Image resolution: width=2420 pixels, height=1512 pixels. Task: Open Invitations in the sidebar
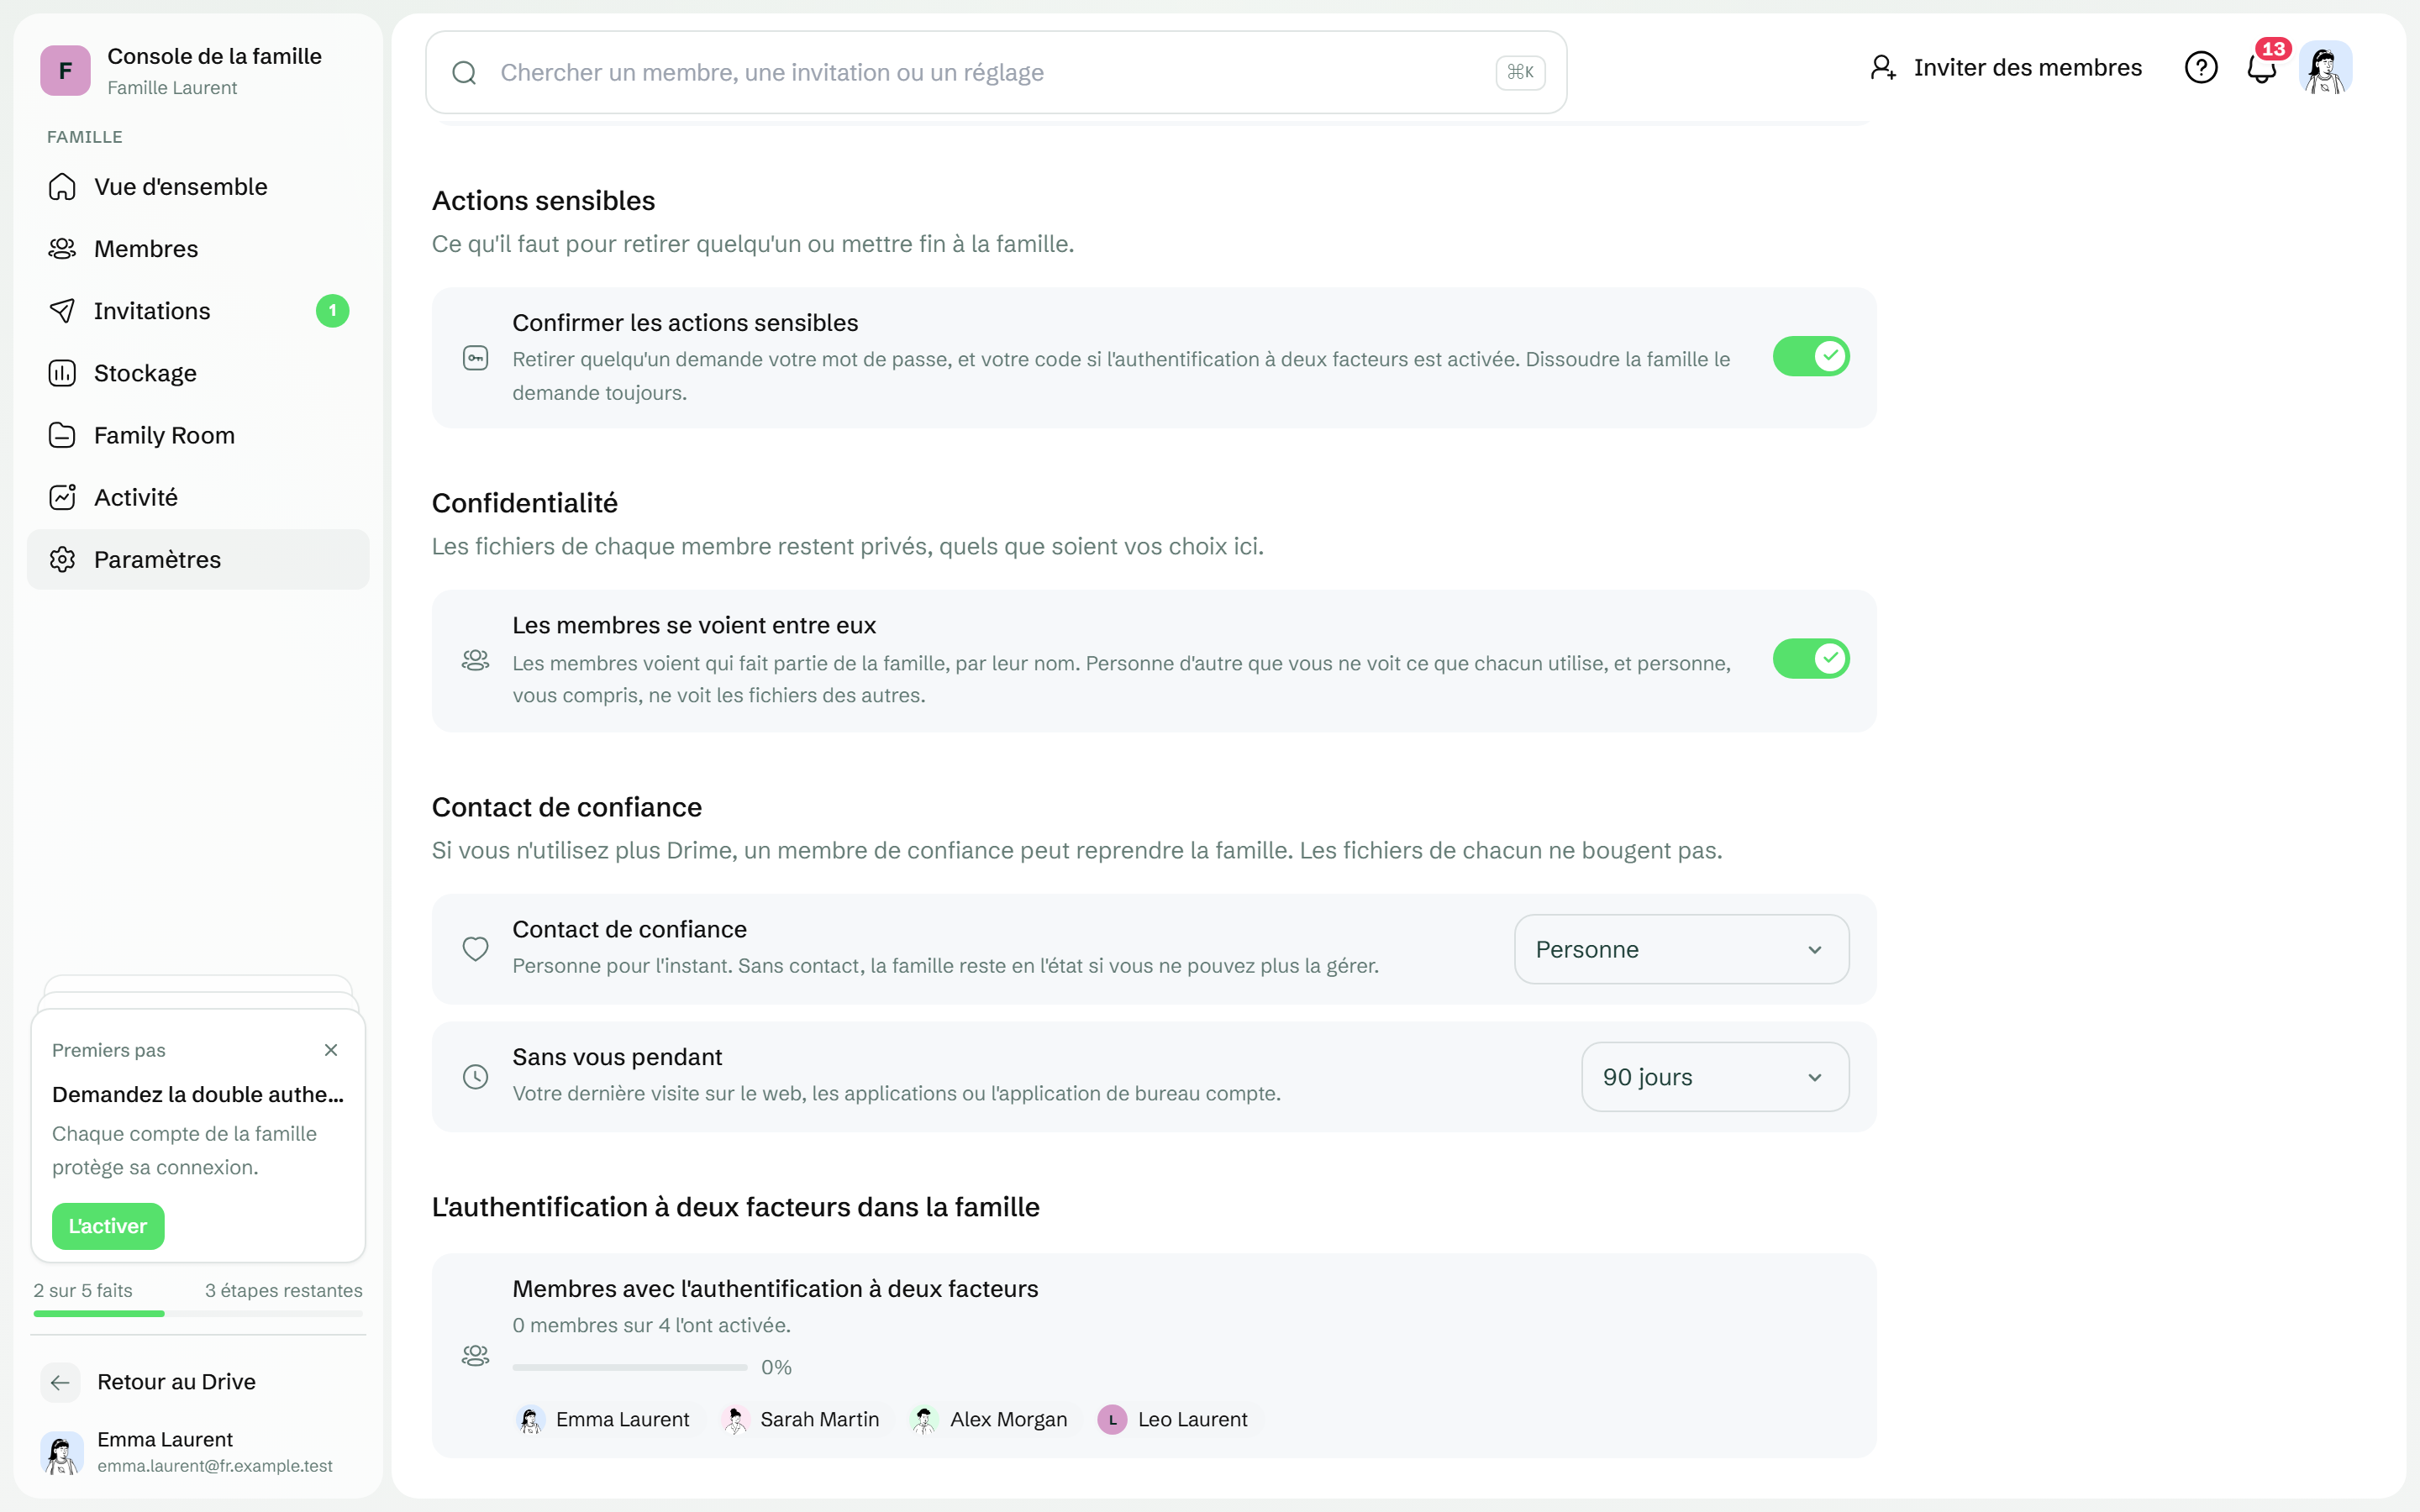[198, 311]
